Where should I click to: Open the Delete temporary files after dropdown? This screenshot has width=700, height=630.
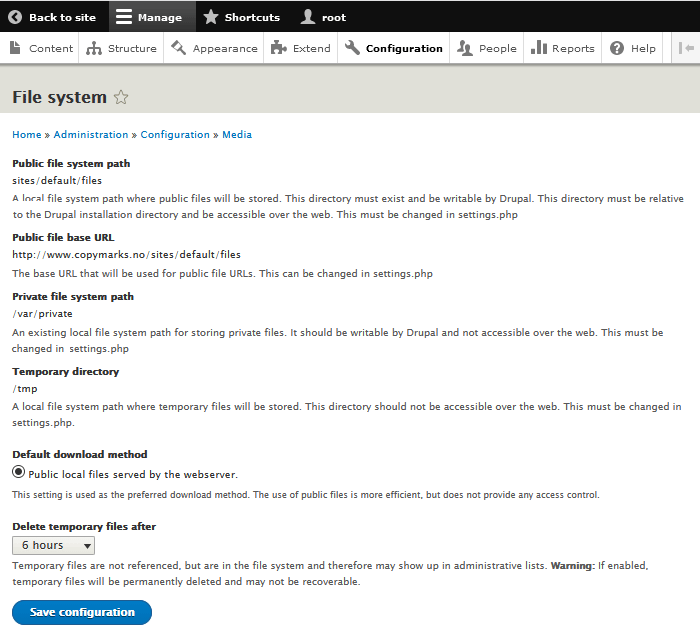[x=53, y=546]
